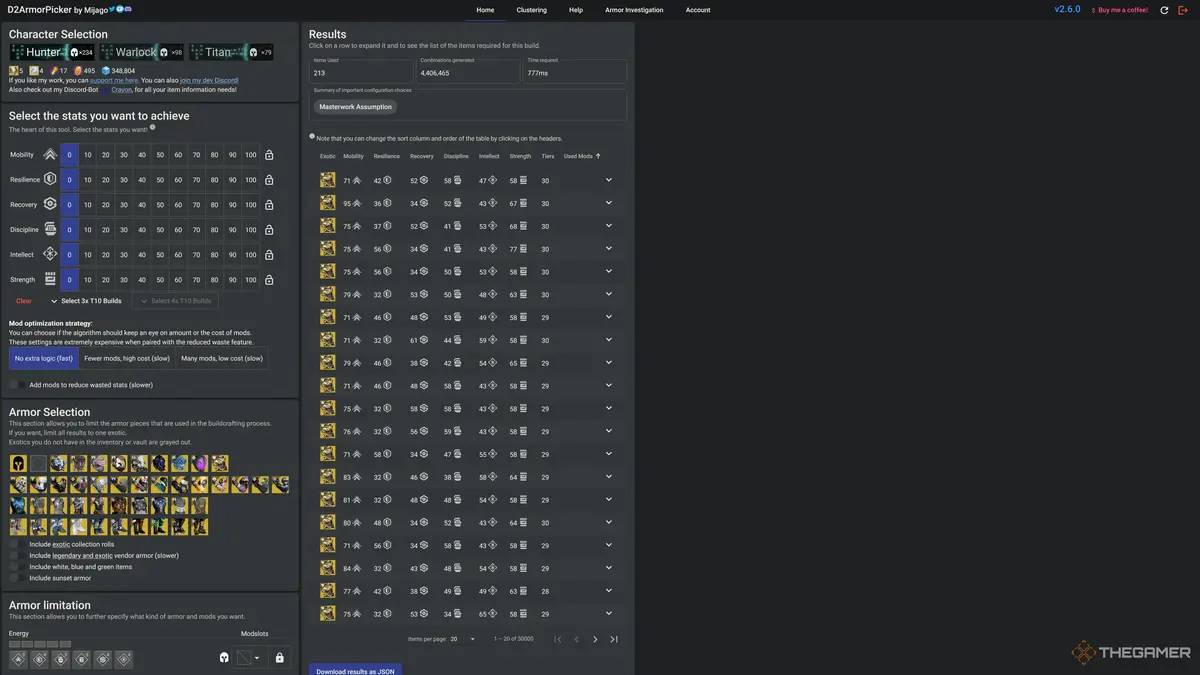Viewport: 1200px width, 675px height.
Task: Click the logout icon in the top bar
Action: click(x=1183, y=10)
